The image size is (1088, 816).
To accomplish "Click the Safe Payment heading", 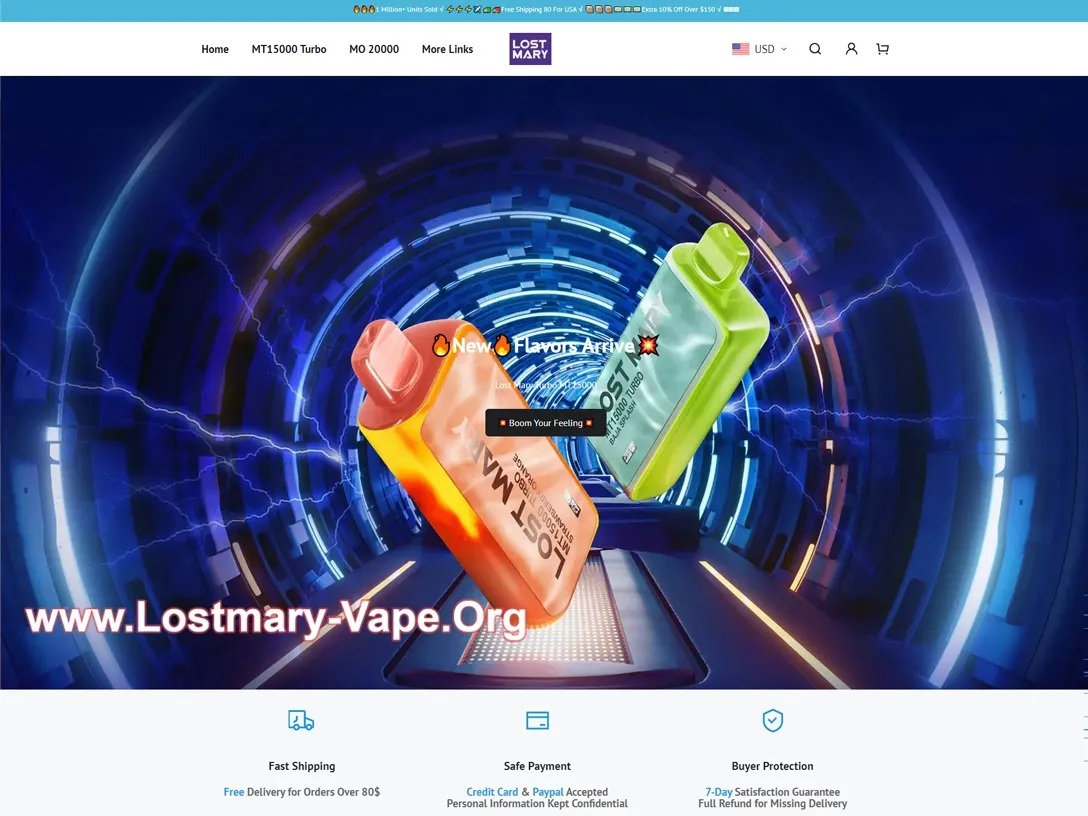I will pos(537,766).
